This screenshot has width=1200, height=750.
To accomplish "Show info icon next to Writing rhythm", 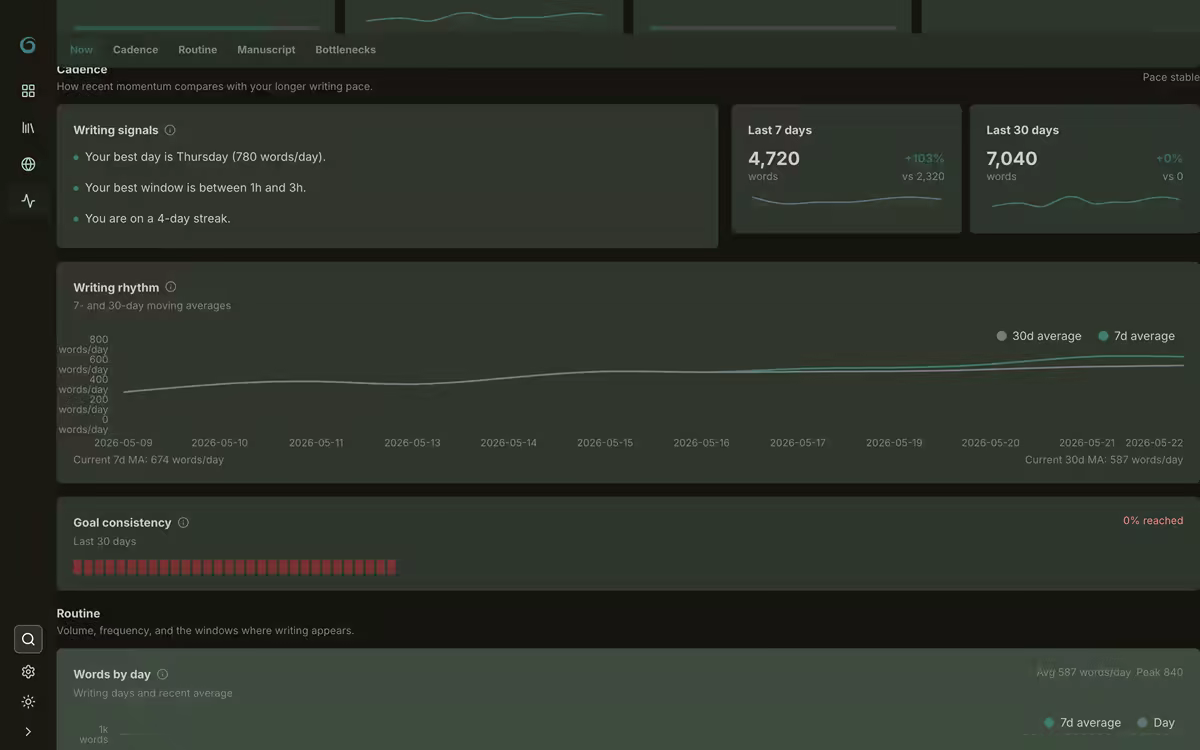I will coord(171,287).
